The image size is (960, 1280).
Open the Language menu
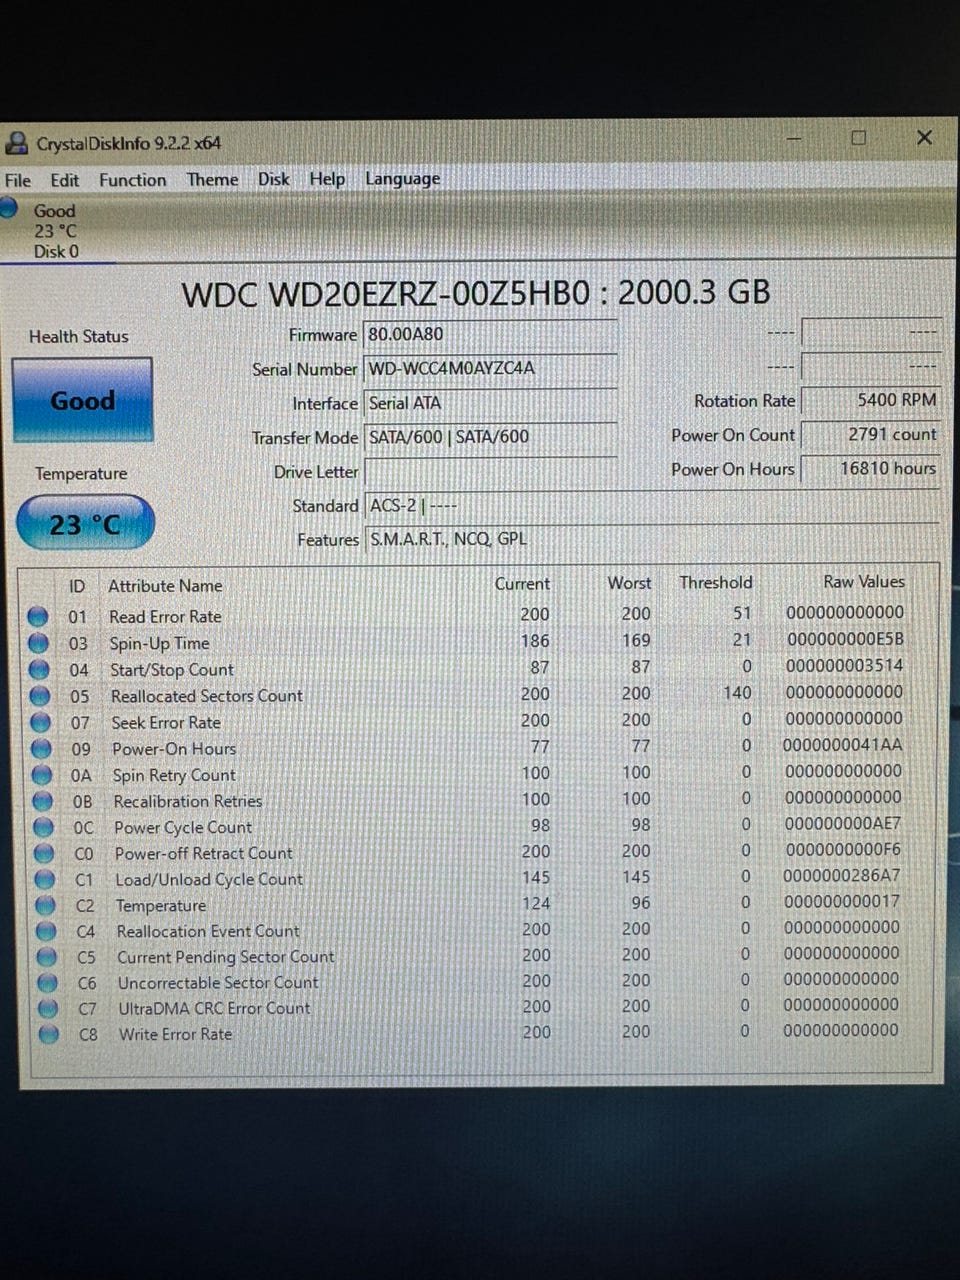402,179
